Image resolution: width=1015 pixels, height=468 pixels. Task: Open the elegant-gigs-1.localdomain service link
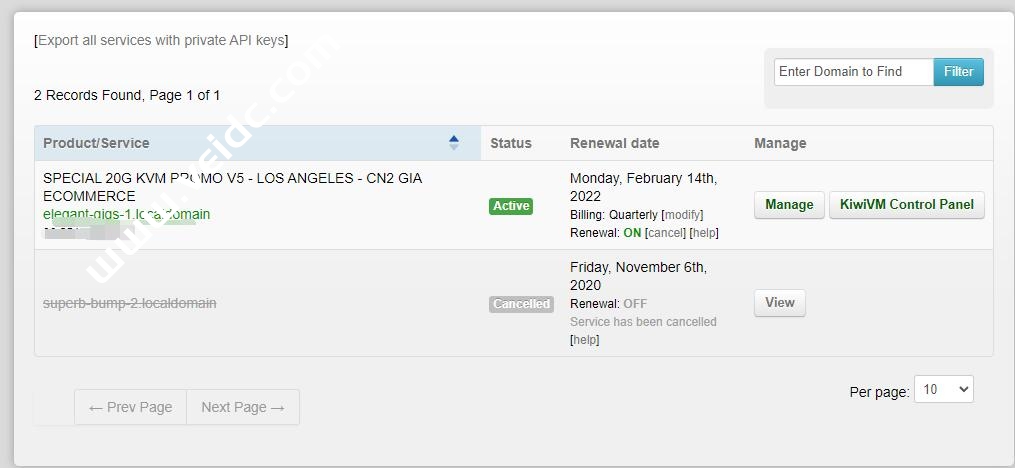click(x=126, y=214)
